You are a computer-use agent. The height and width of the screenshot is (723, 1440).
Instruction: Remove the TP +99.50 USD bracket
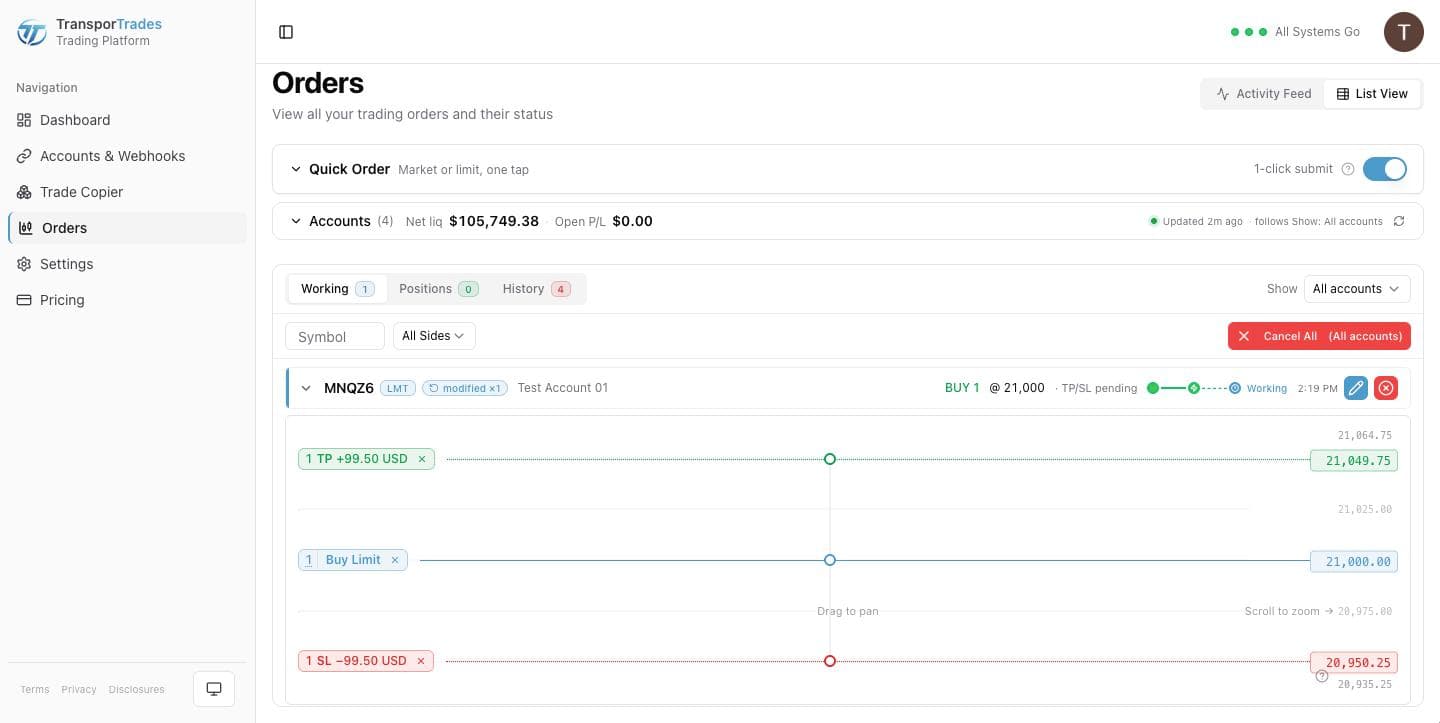tap(422, 459)
